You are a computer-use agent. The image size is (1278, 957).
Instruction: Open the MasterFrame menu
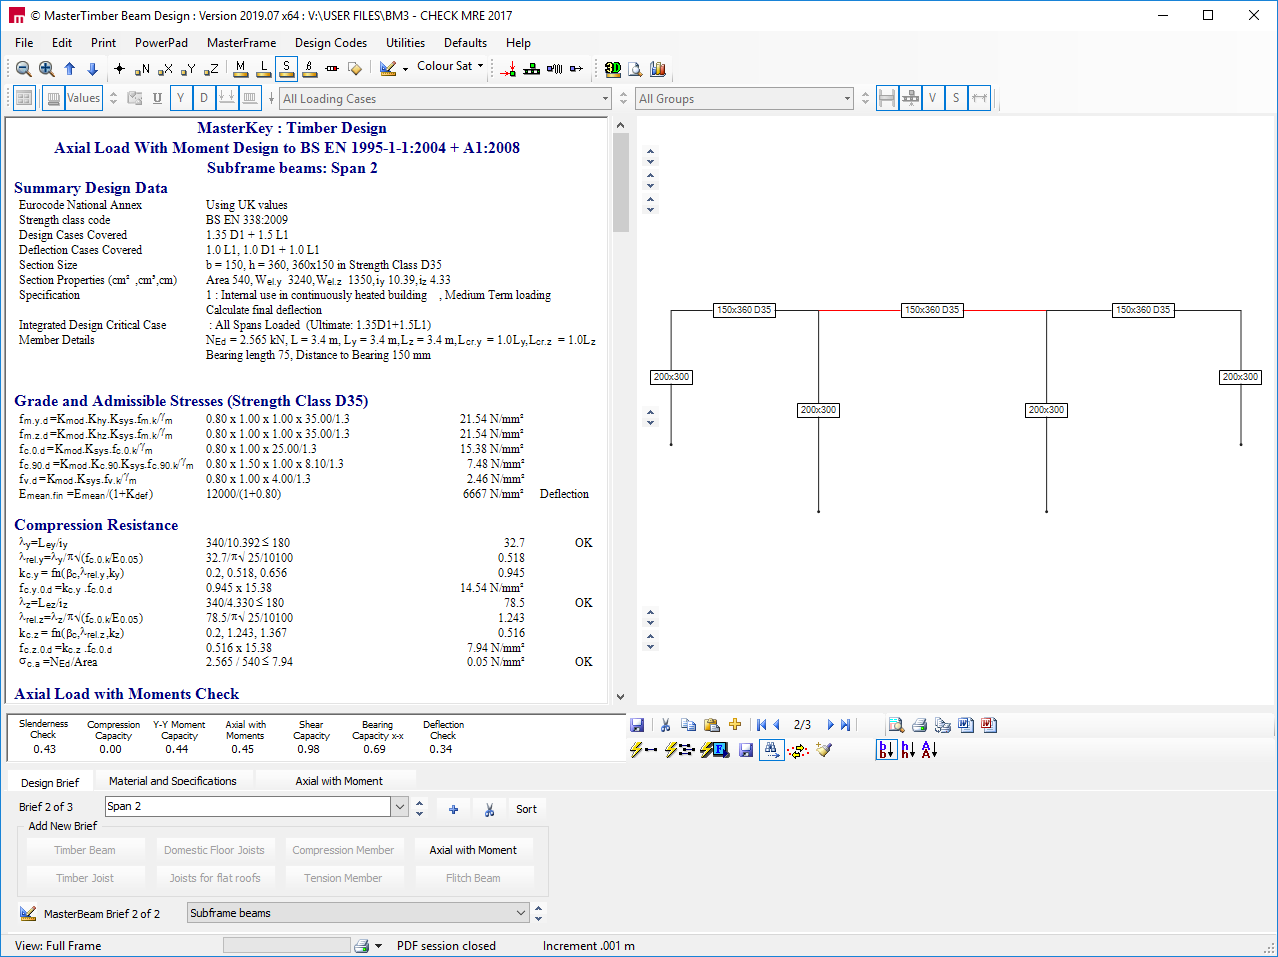tap(241, 43)
